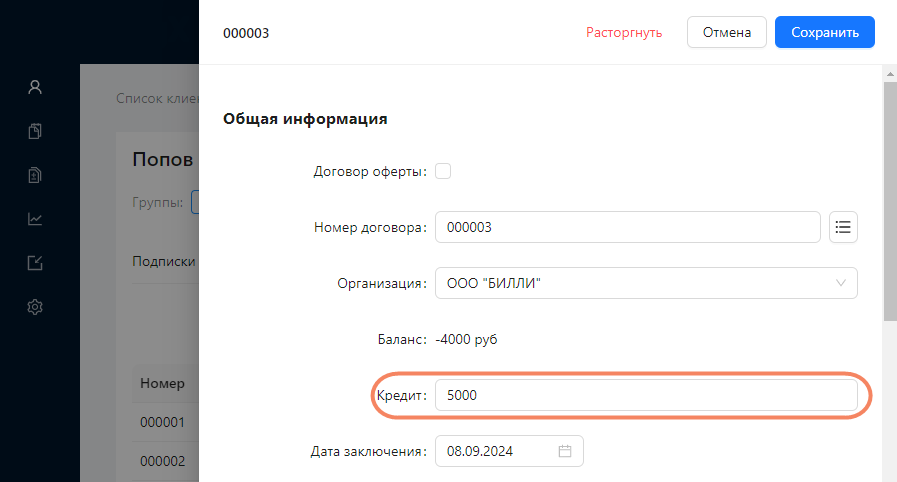
Task: Click the scrollbar up arrow
Action: click(x=890, y=74)
